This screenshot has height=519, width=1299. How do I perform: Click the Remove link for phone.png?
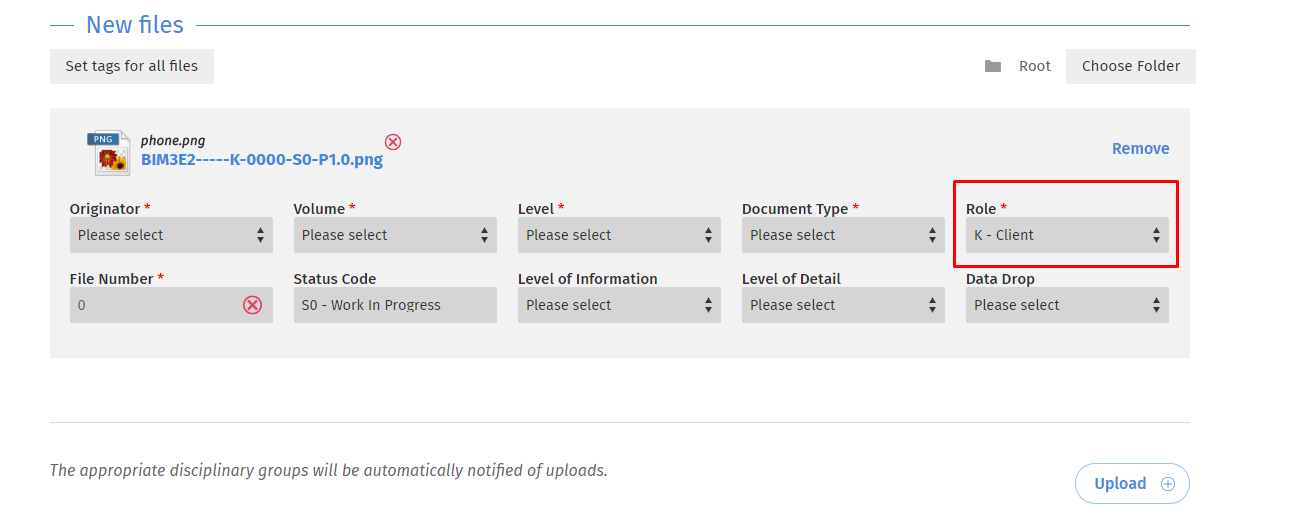[1141, 148]
